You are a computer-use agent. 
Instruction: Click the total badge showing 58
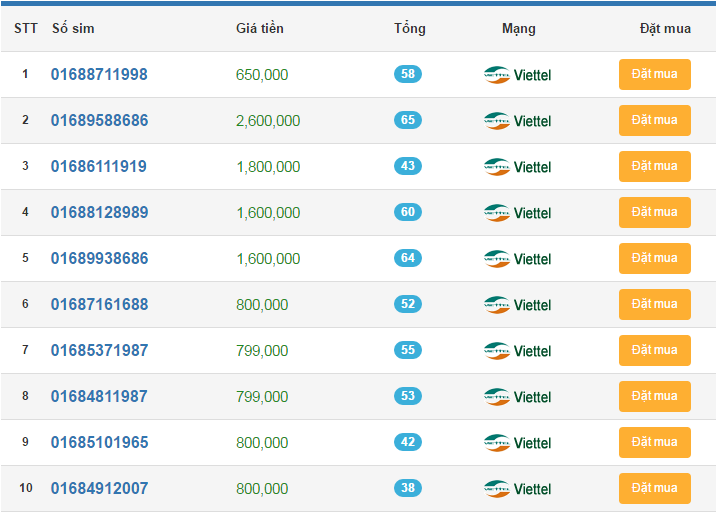(x=408, y=74)
